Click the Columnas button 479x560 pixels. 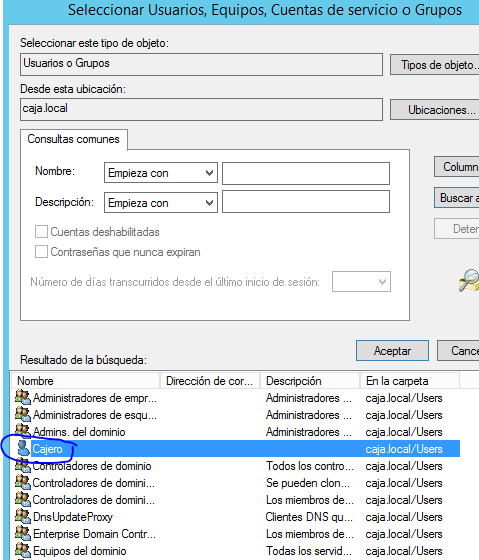(456, 166)
